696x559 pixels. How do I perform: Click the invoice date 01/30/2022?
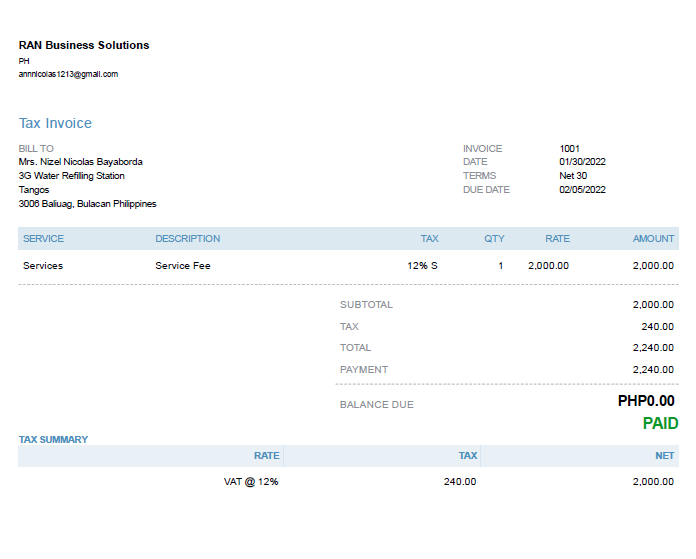582,162
